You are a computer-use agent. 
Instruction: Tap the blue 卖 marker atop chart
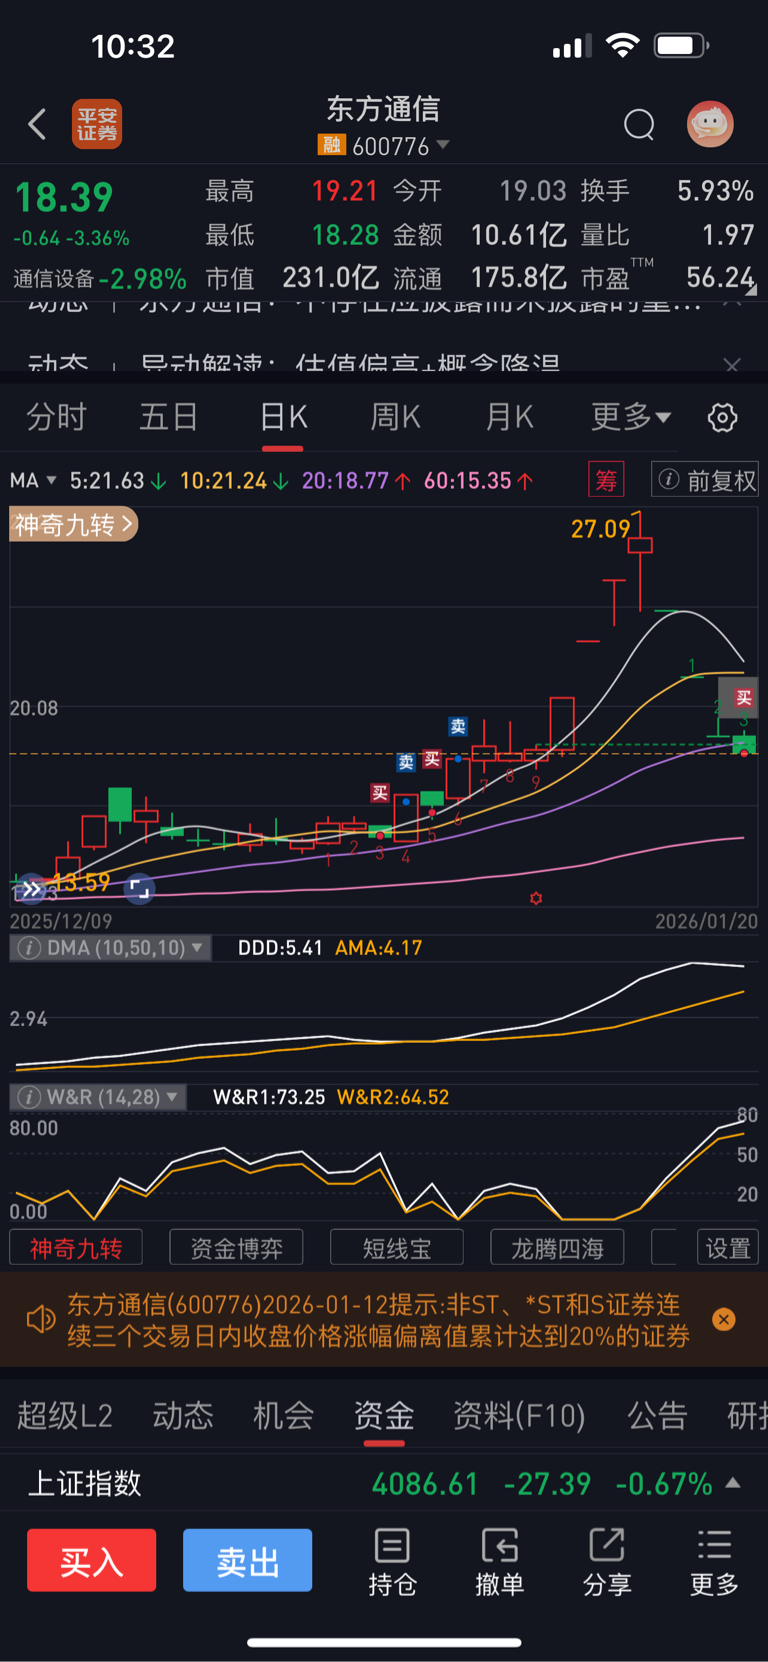458,727
